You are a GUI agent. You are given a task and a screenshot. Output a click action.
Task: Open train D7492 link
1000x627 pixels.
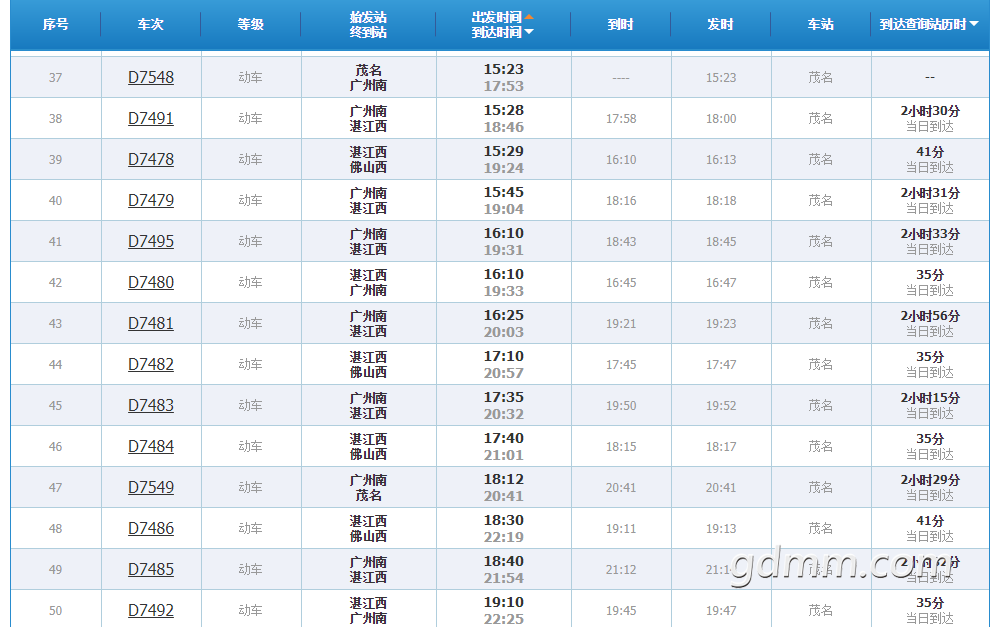click(151, 610)
